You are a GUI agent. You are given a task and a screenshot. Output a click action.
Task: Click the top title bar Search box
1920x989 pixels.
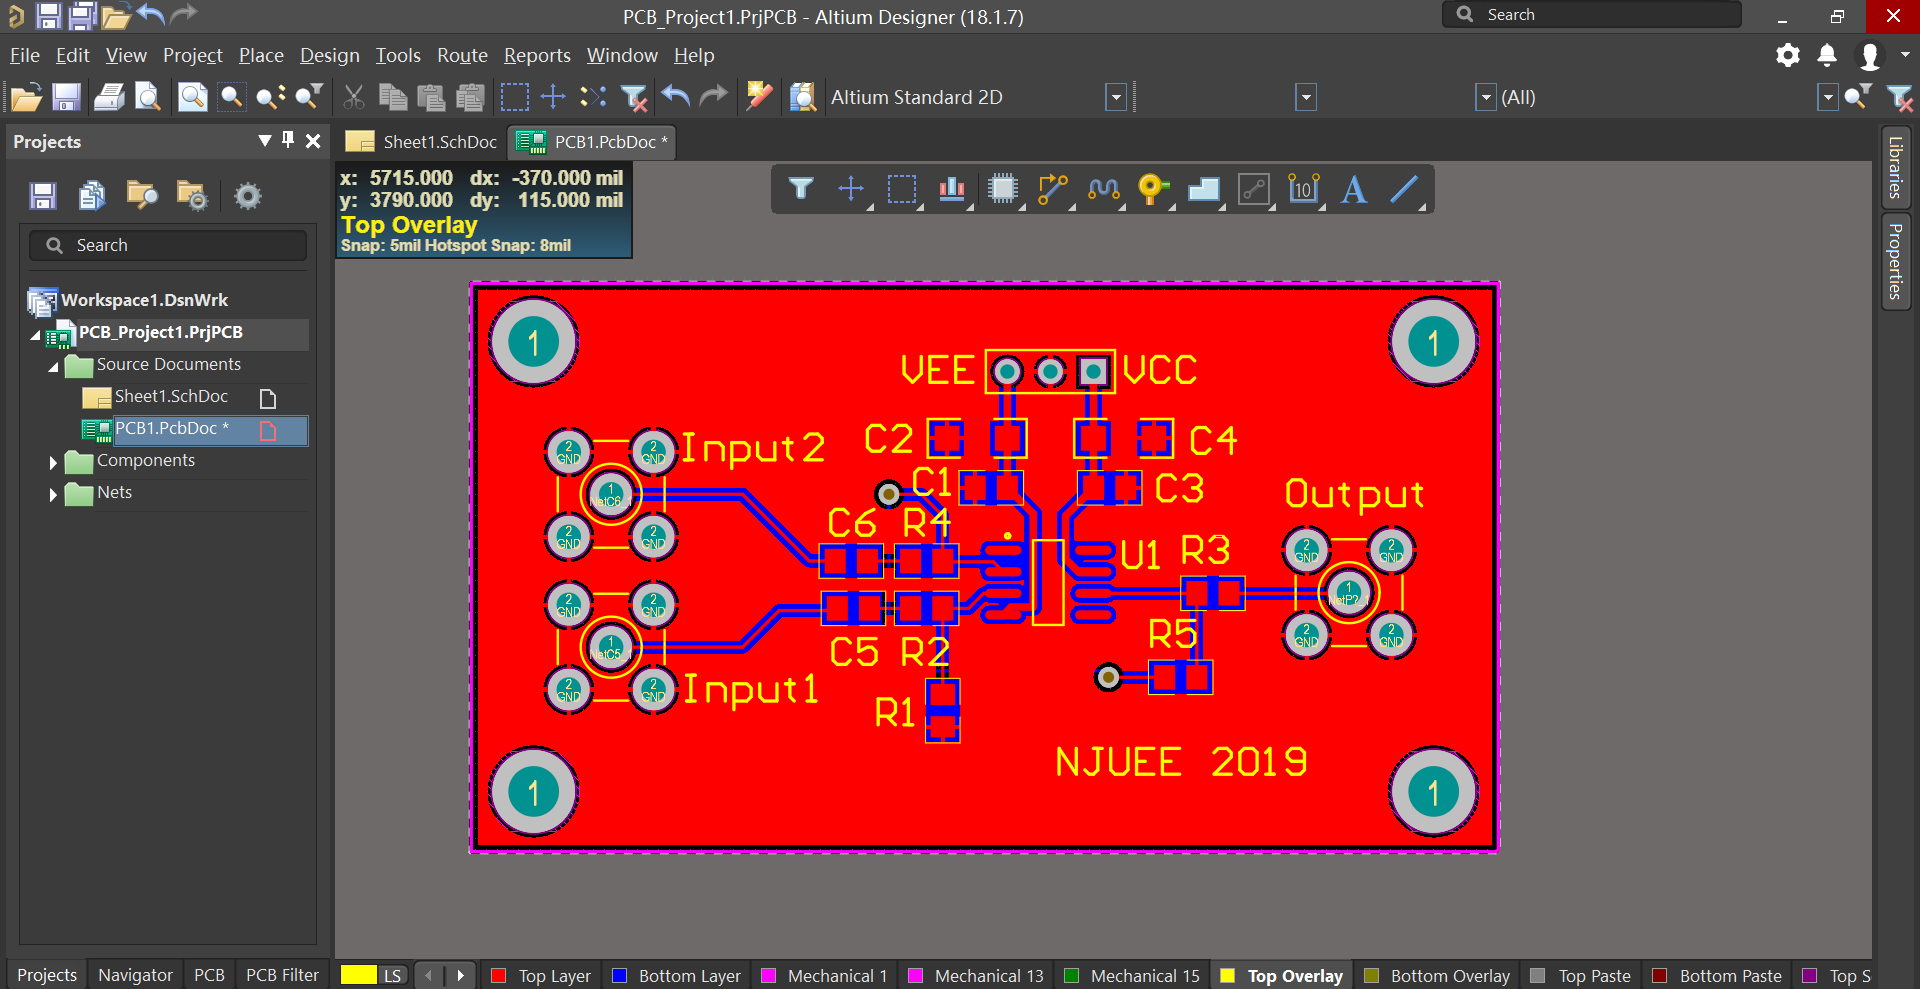click(x=1591, y=15)
